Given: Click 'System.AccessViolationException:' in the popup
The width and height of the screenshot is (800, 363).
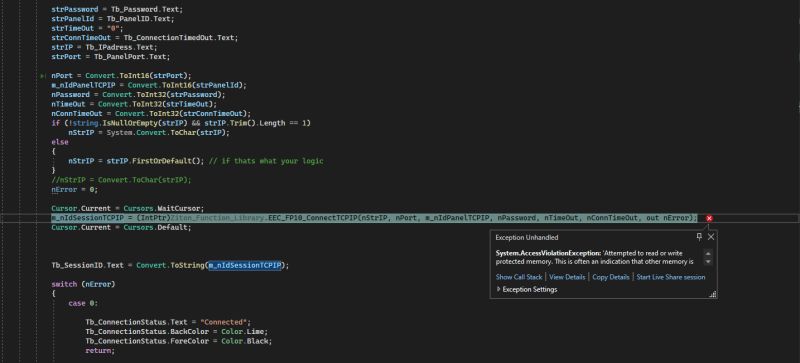Looking at the screenshot, I should pos(548,253).
